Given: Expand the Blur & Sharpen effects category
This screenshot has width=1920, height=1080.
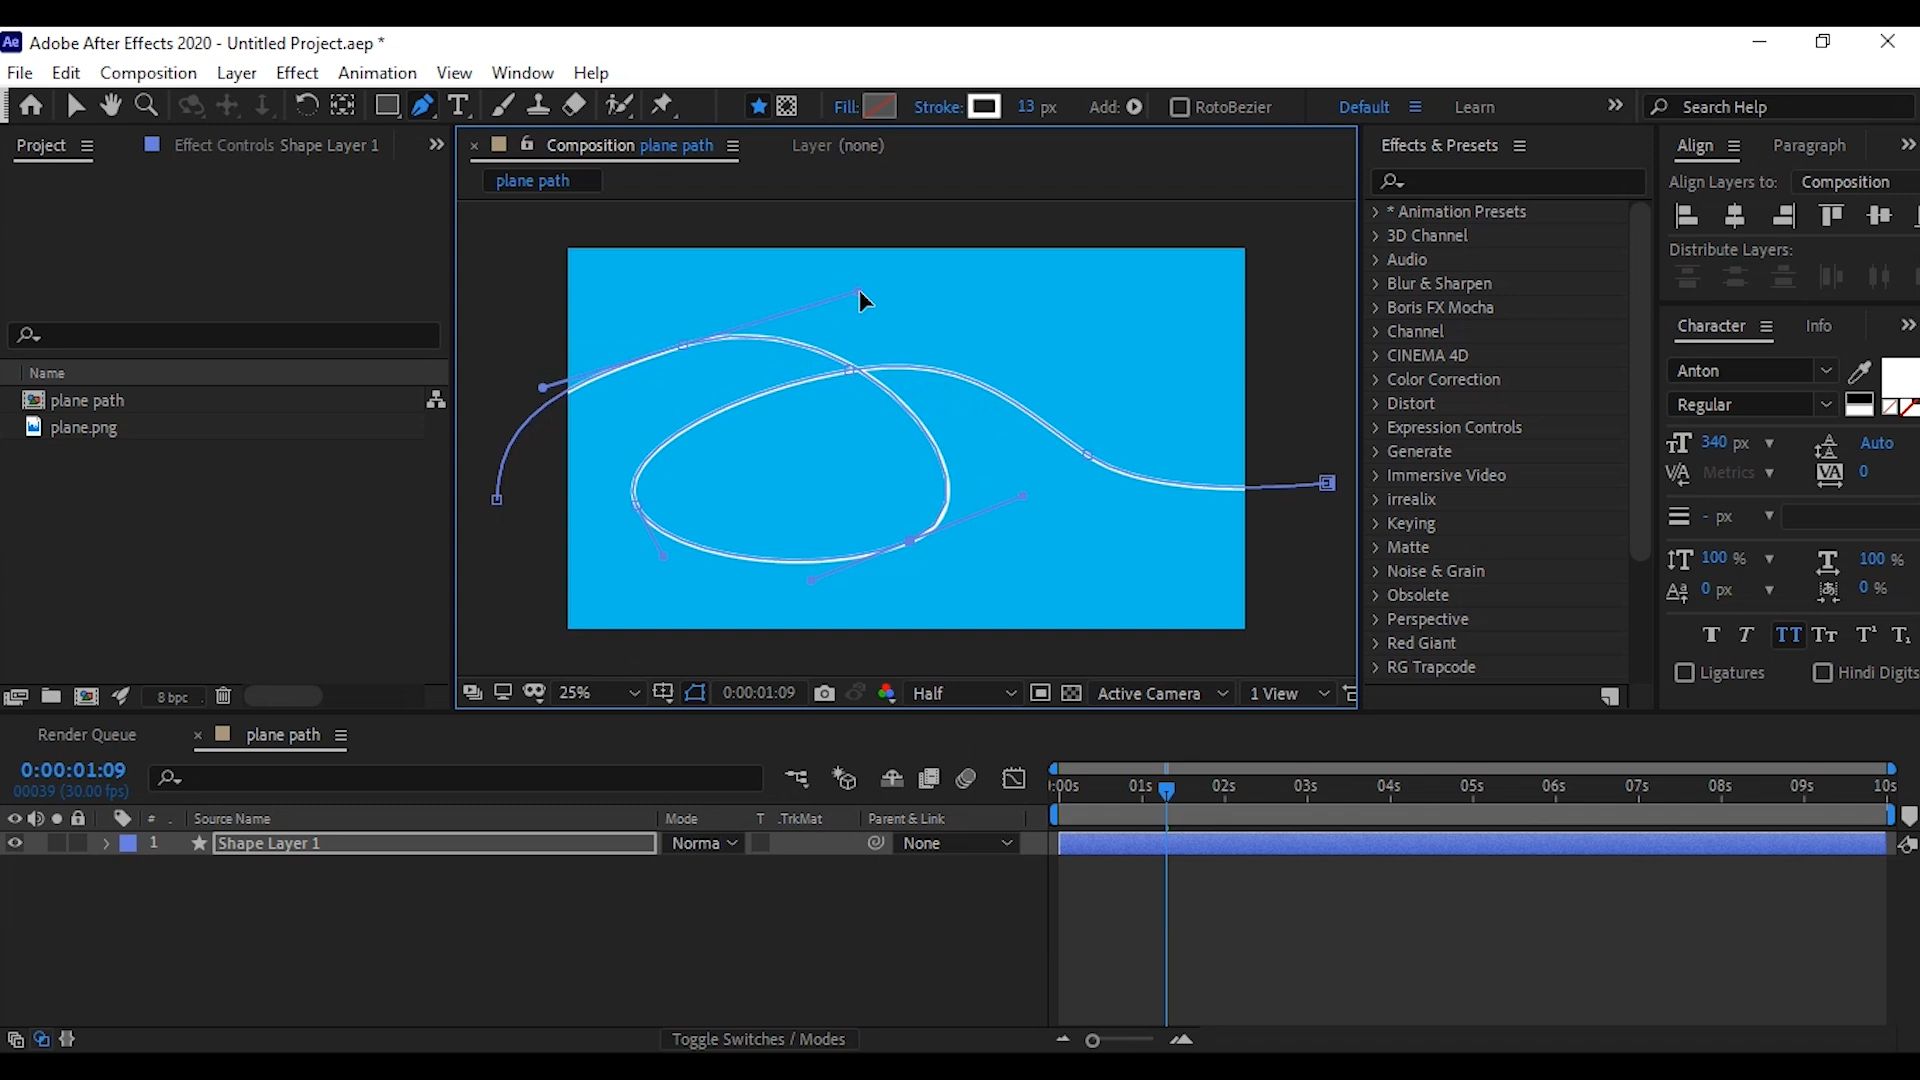Looking at the screenshot, I should [1376, 284].
